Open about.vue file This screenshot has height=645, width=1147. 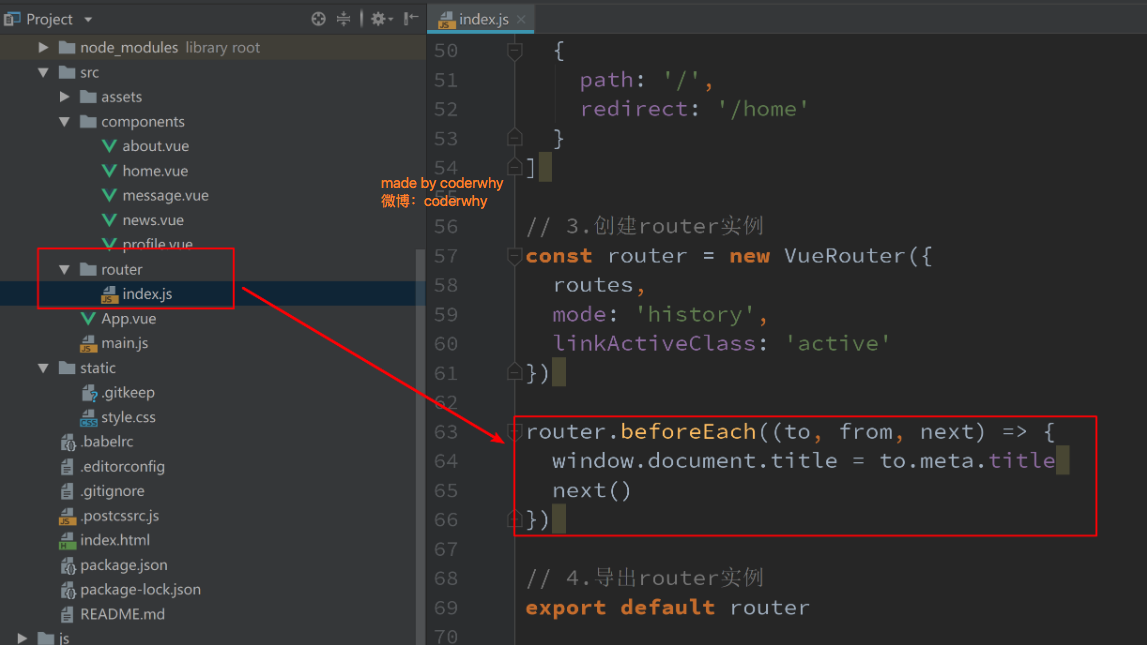pos(155,146)
